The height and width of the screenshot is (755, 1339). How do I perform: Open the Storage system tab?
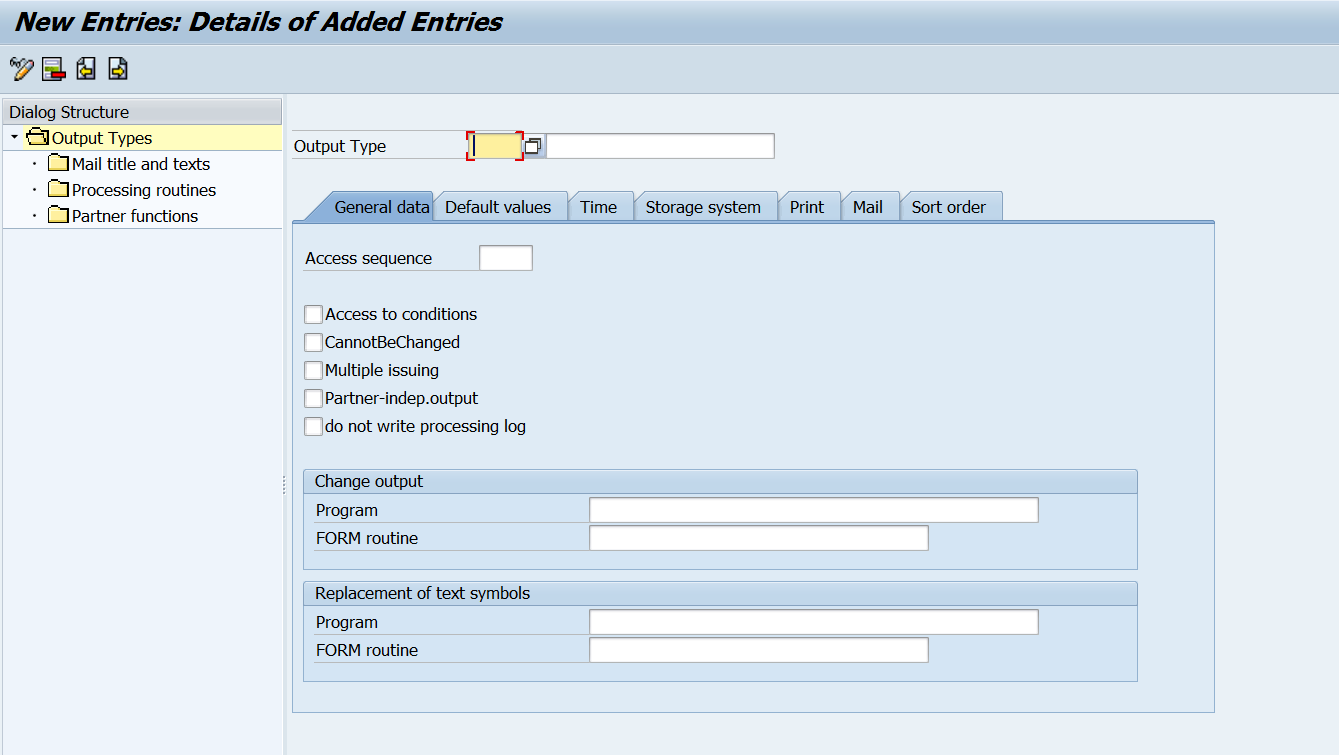pyautogui.click(x=703, y=207)
